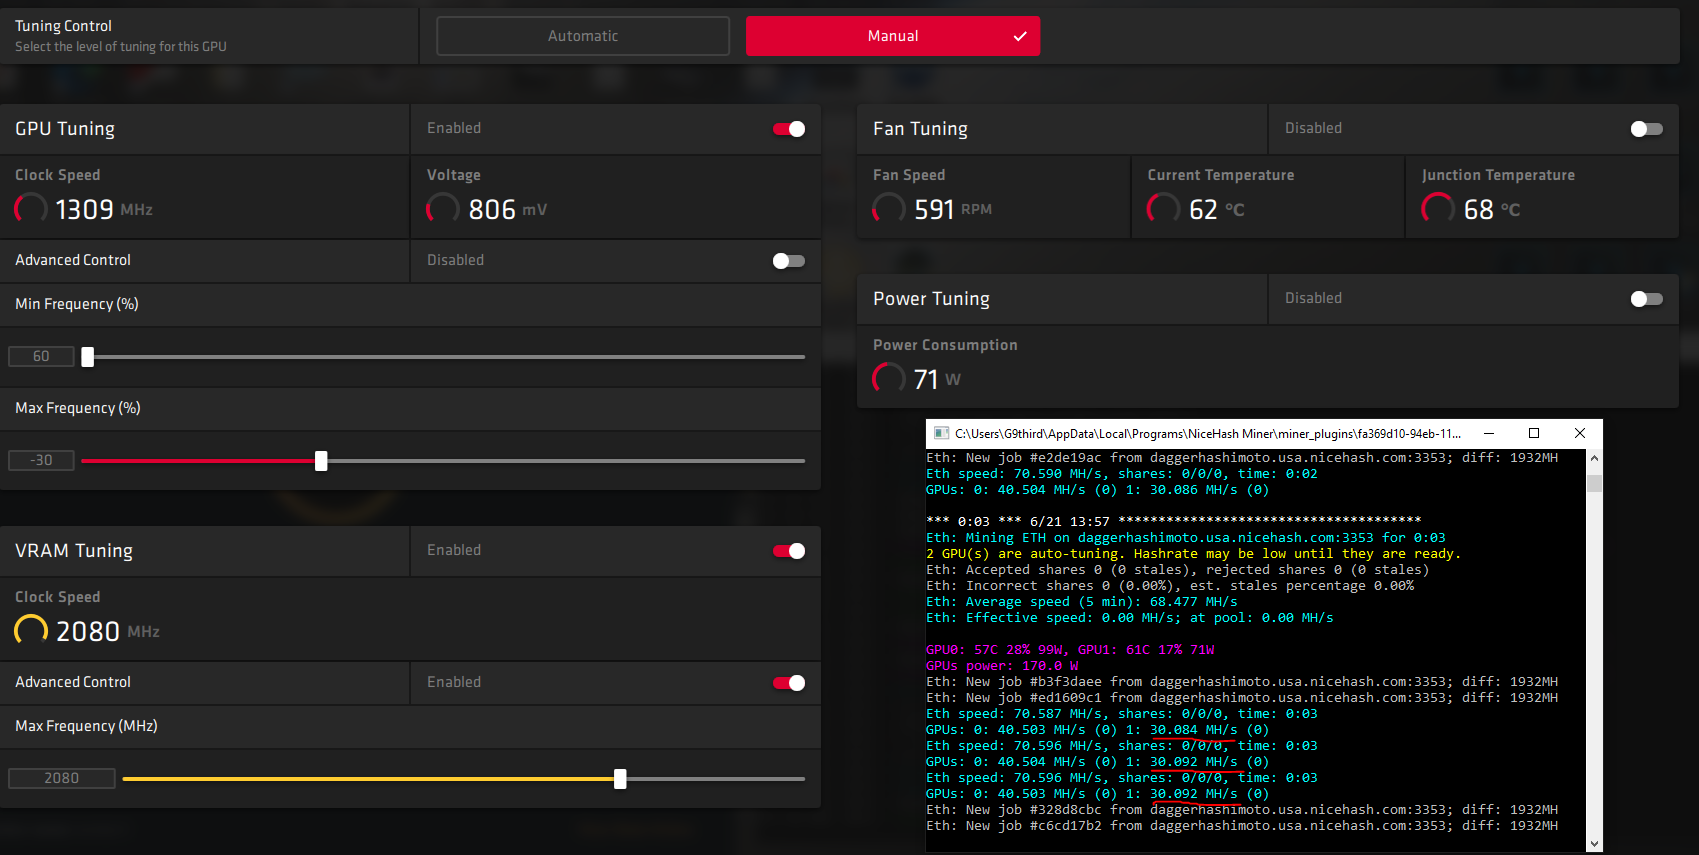The image size is (1699, 855).
Task: Click console scrollbar up arrow
Action: point(1594,458)
